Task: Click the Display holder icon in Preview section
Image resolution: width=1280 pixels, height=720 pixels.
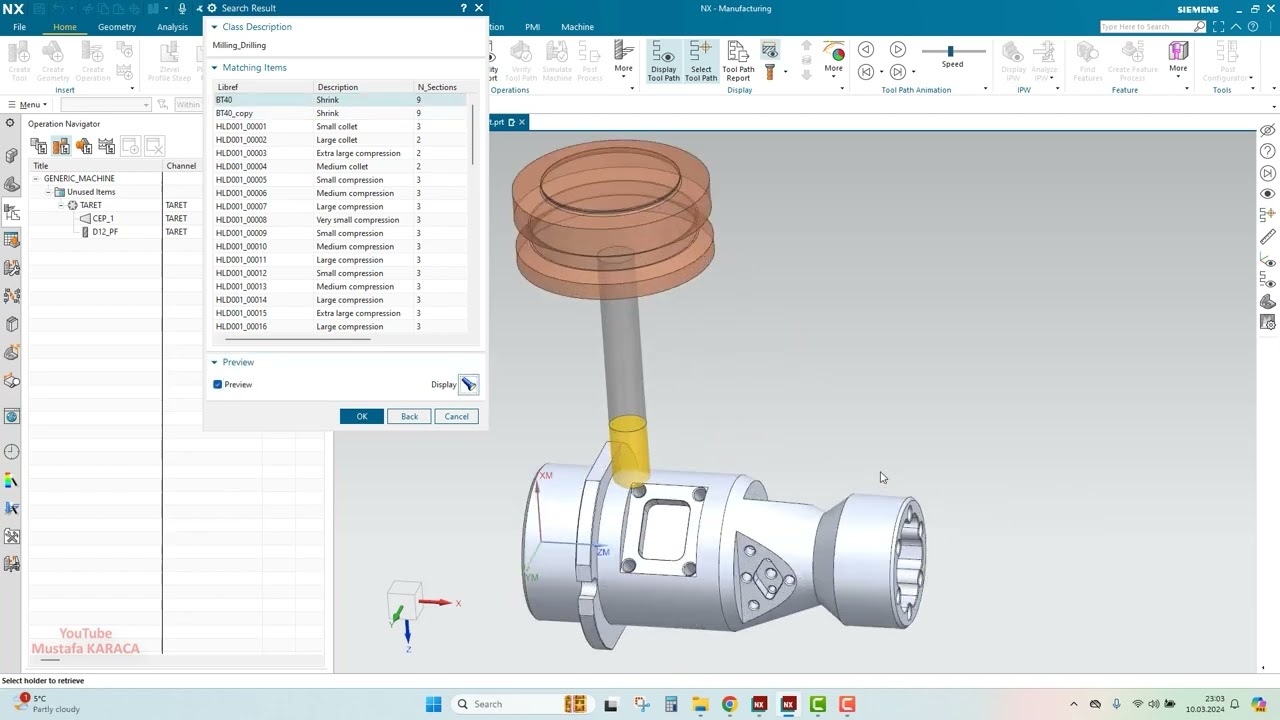Action: pyautogui.click(x=468, y=385)
